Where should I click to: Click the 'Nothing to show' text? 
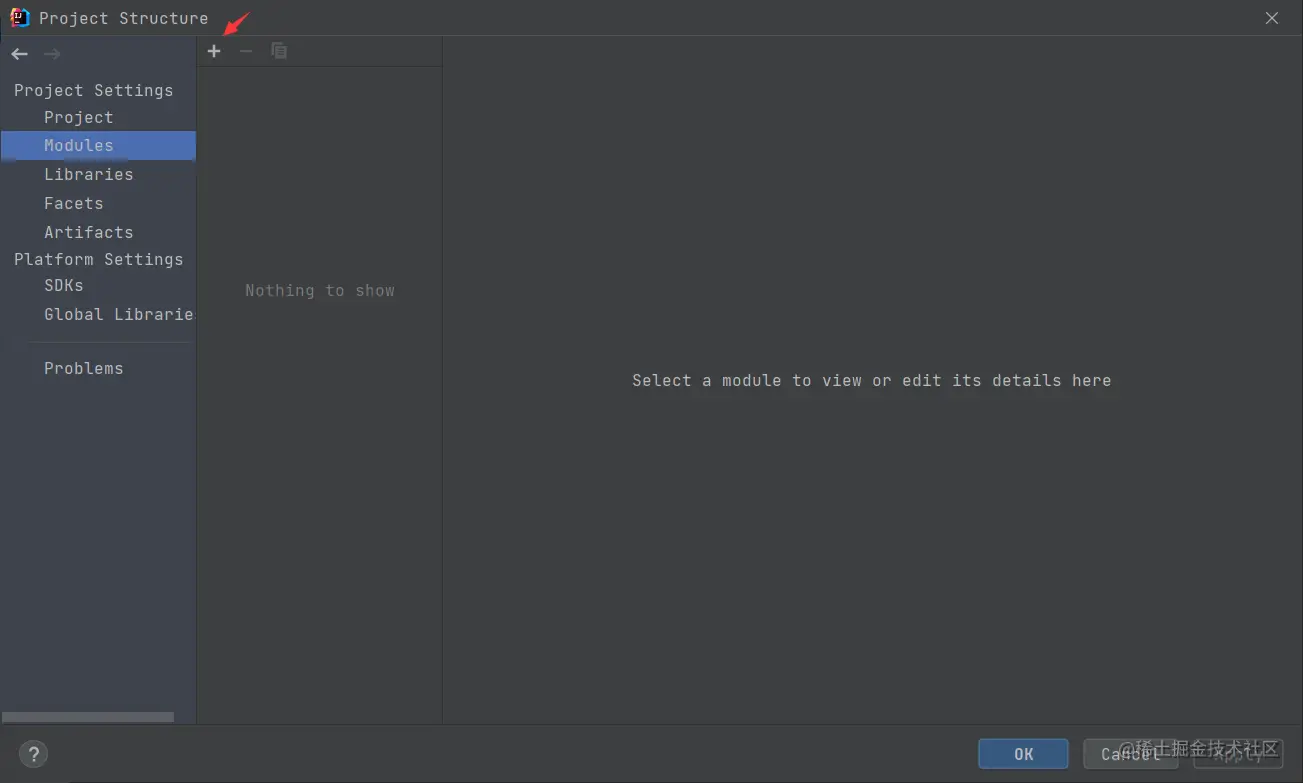tap(320, 290)
